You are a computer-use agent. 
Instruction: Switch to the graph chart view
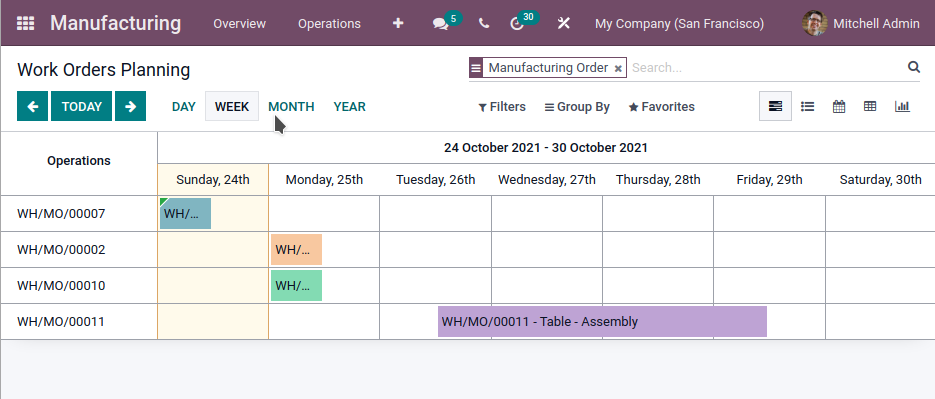click(x=902, y=106)
